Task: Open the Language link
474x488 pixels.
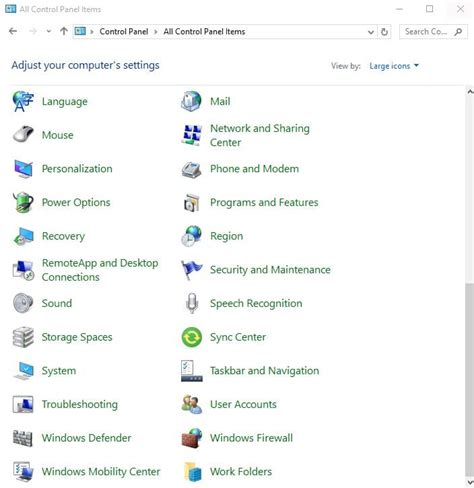Action: (x=65, y=102)
